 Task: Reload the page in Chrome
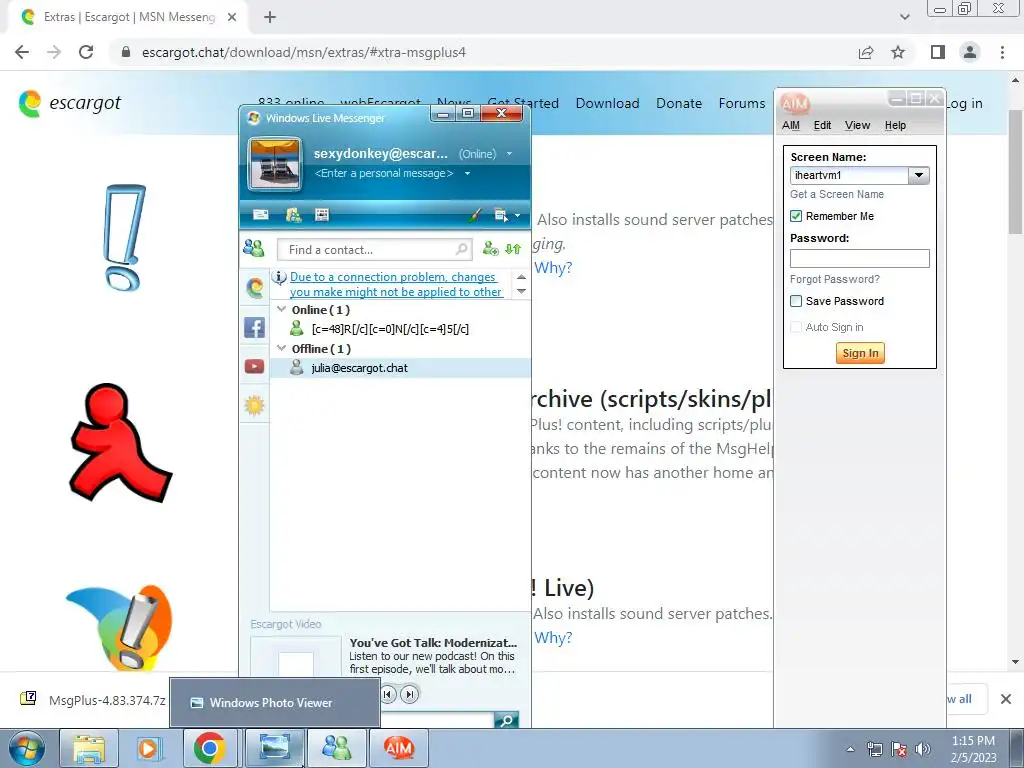point(86,52)
